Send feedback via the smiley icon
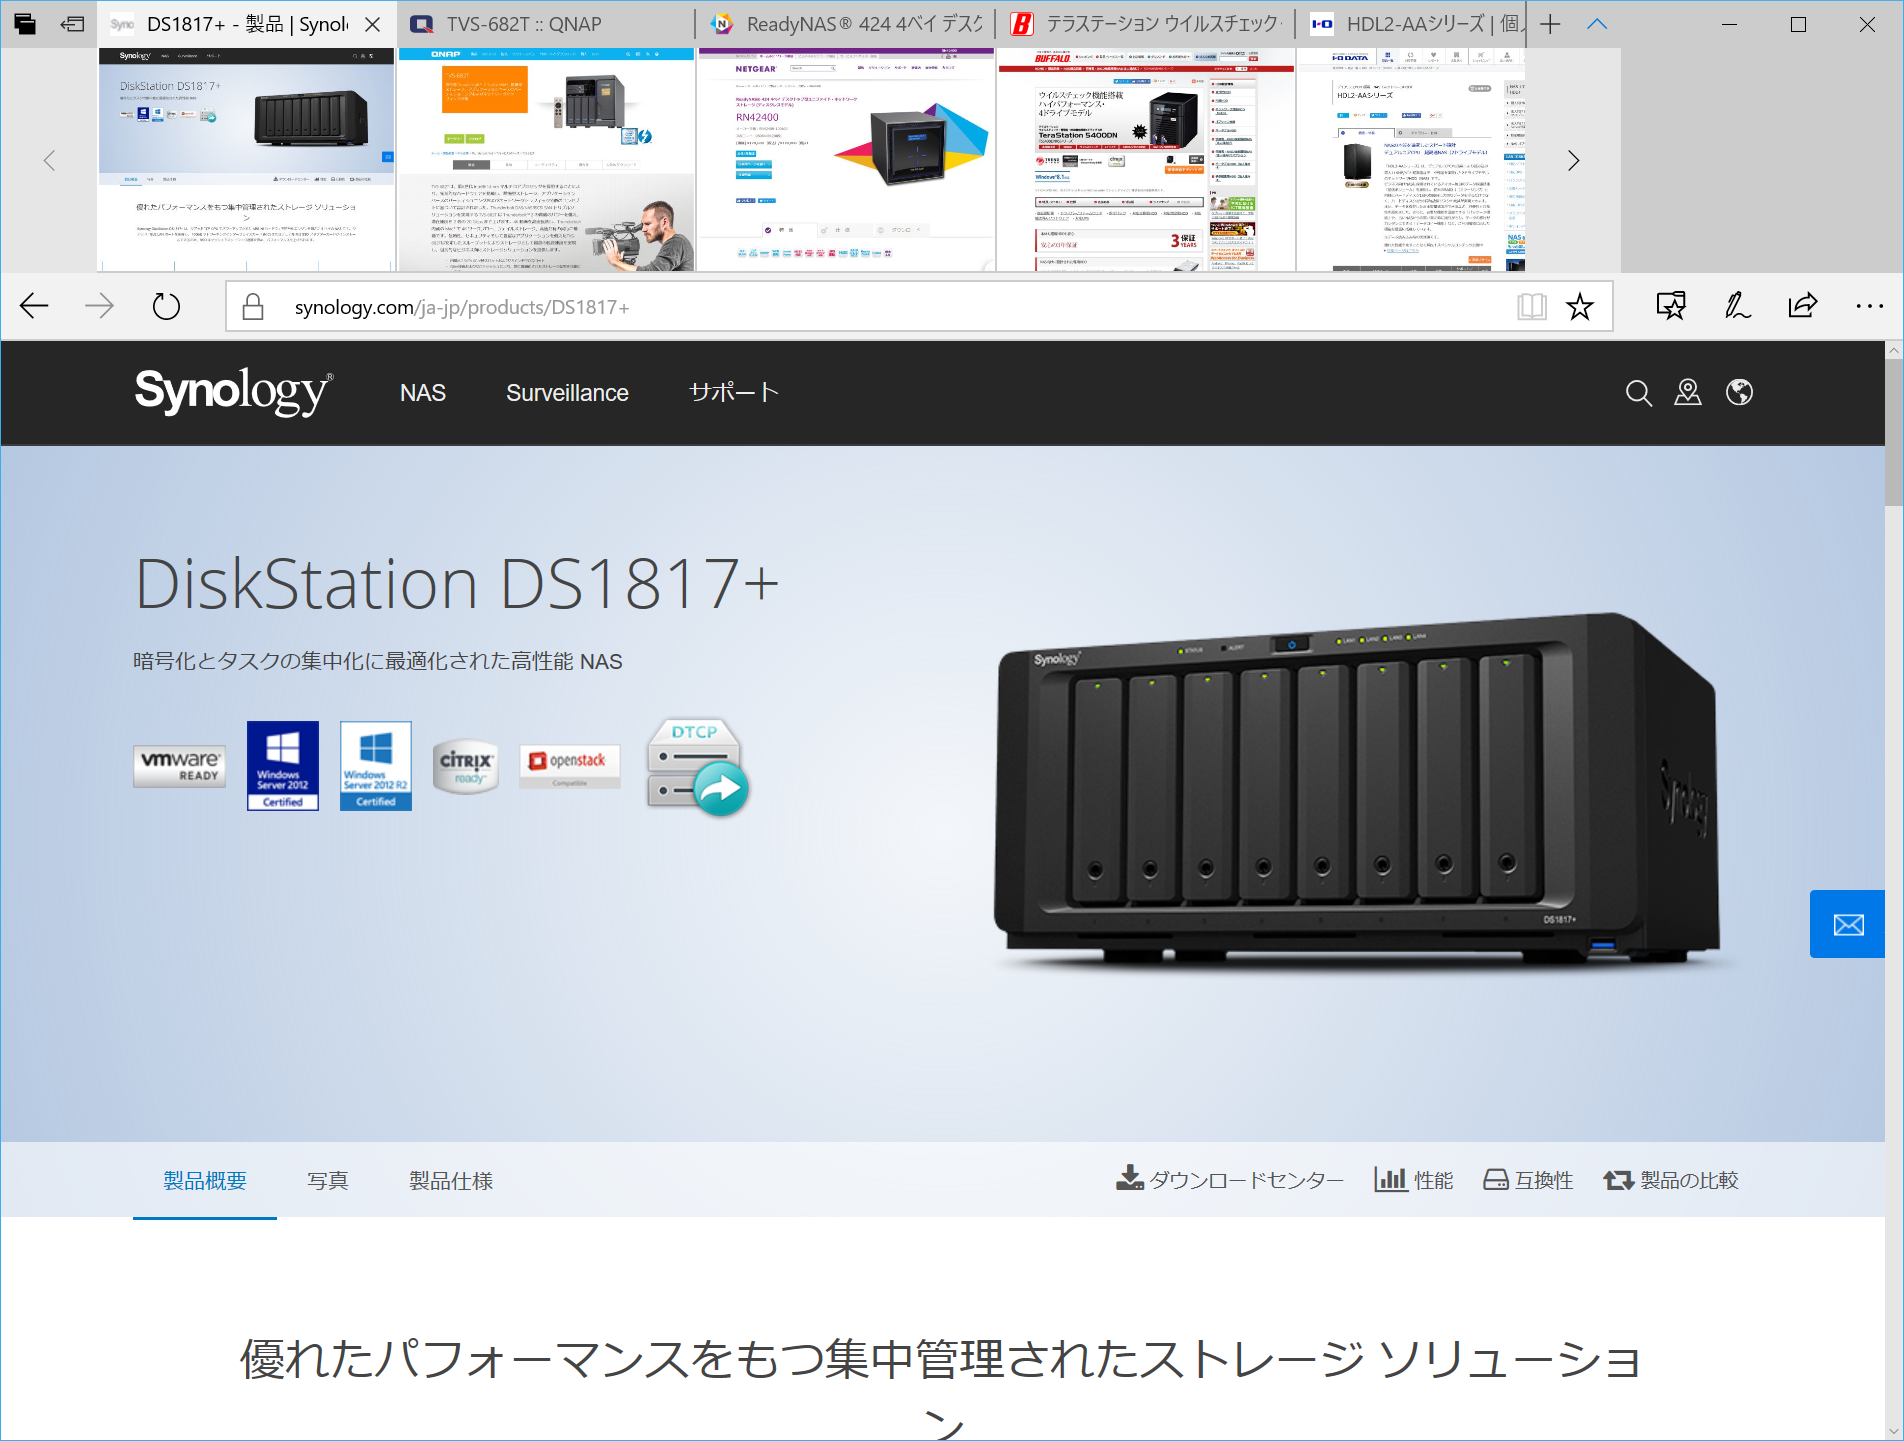The width and height of the screenshot is (1904, 1441). click(1671, 306)
